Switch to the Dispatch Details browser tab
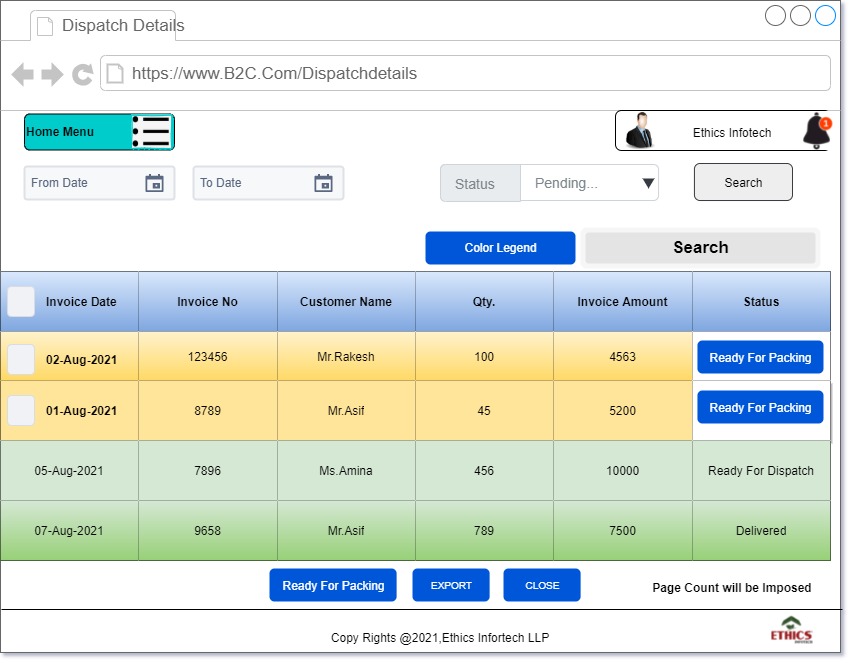 point(105,25)
